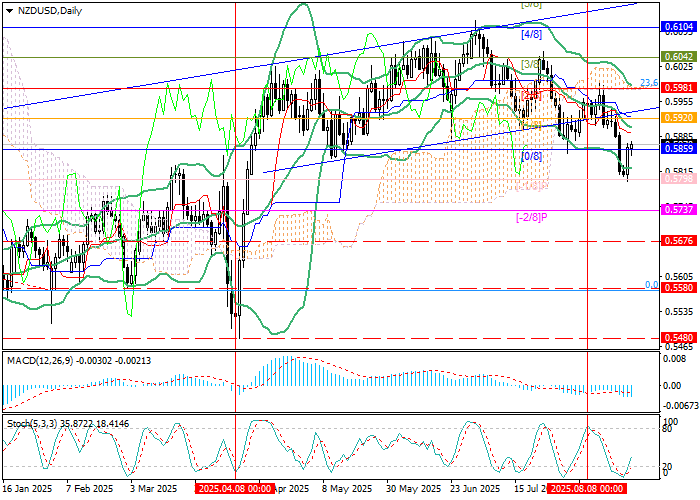The width and height of the screenshot is (700, 500).
Task: Select the 0.5580 red price label
Action: point(679,288)
